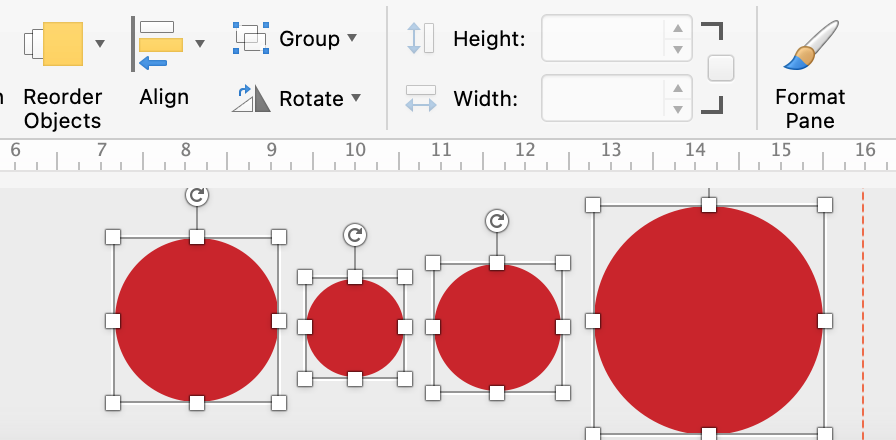Click the shape Width icon
The width and height of the screenshot is (896, 440).
pyautogui.click(x=420, y=98)
